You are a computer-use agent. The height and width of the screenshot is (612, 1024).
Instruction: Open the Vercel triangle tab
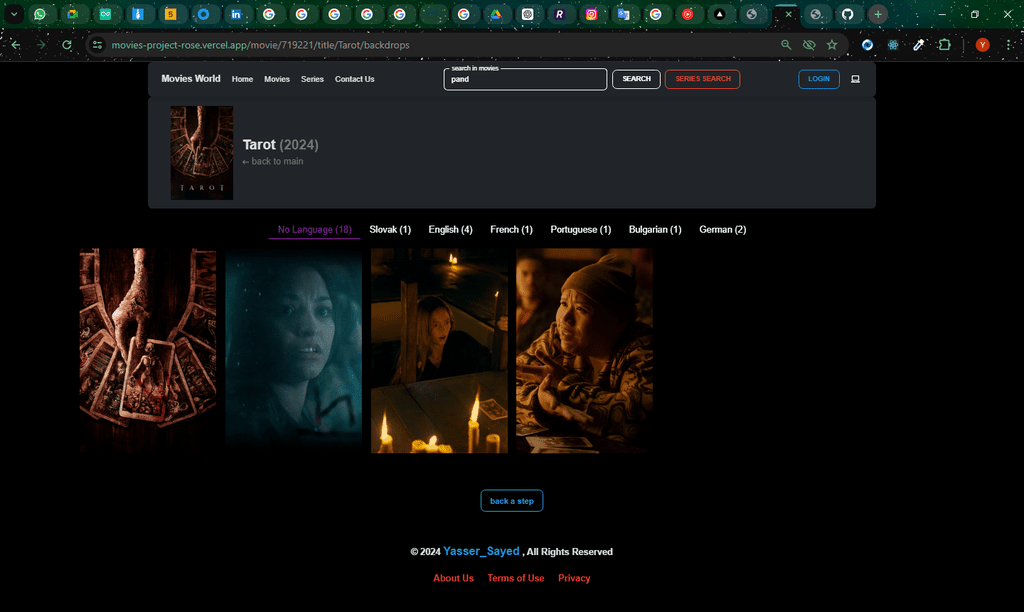point(719,14)
